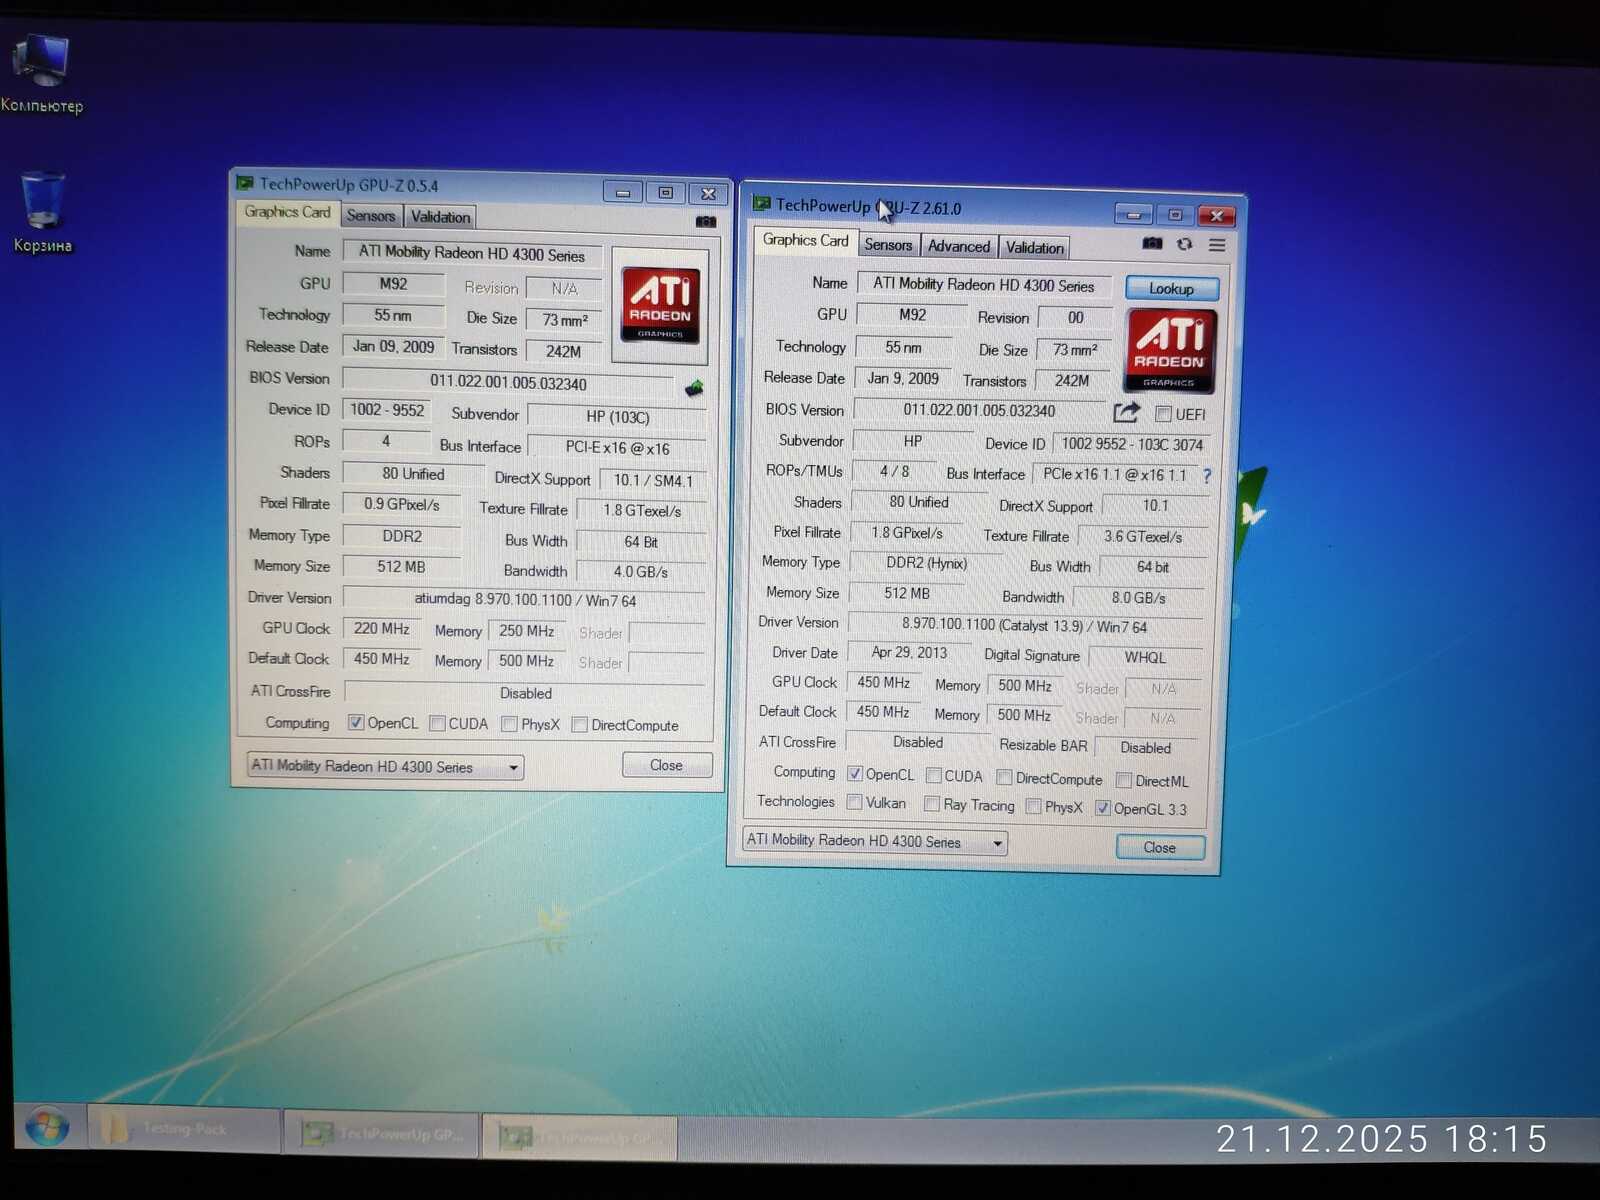Click the screenshot camera icon in GPU-Z 2.61.0
The image size is (1600, 1200).
(x=1152, y=244)
